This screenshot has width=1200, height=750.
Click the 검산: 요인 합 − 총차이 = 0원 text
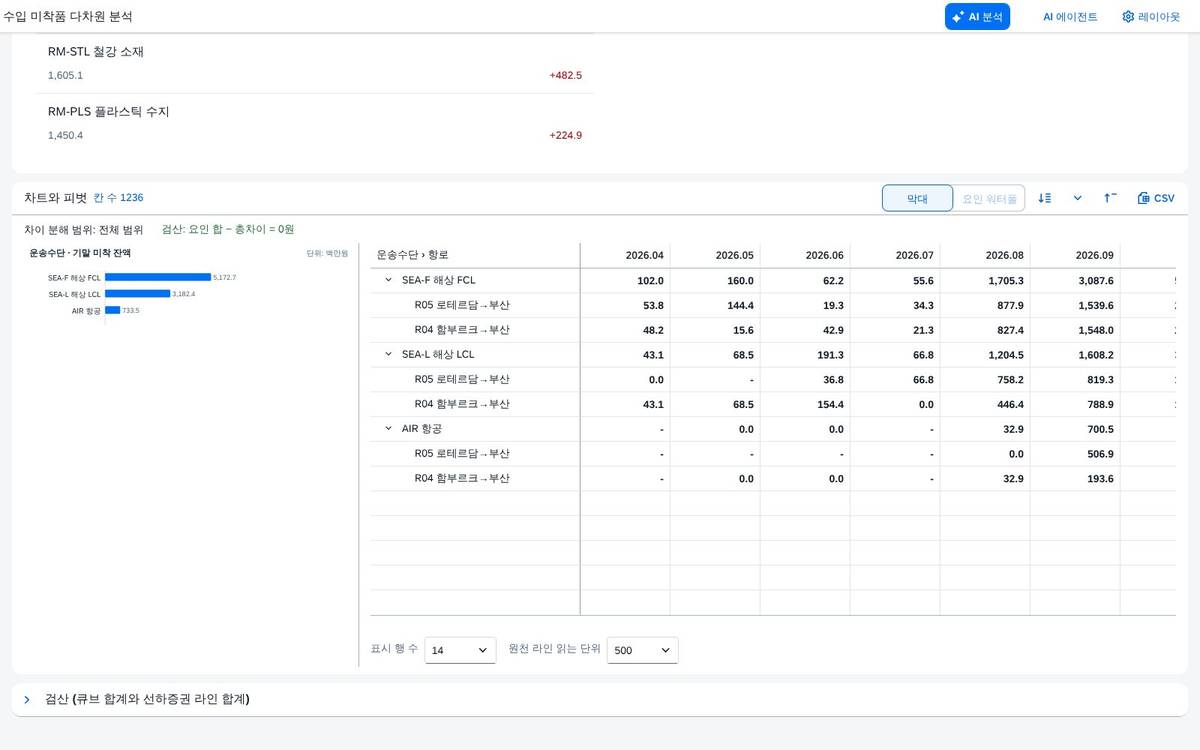(x=228, y=229)
